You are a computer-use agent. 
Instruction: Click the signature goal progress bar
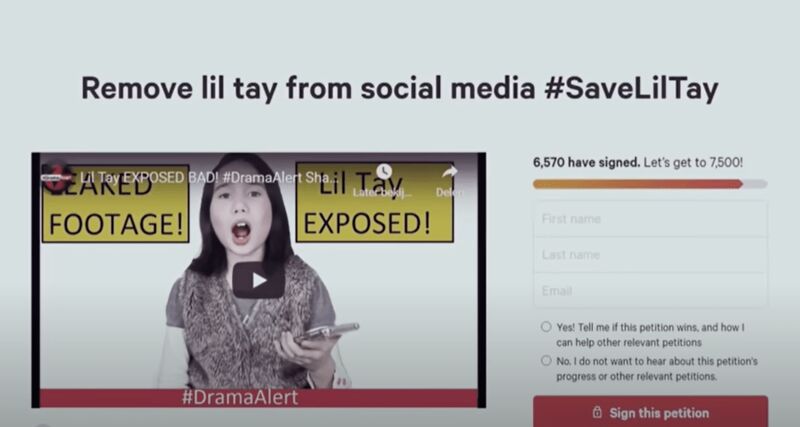click(x=650, y=184)
